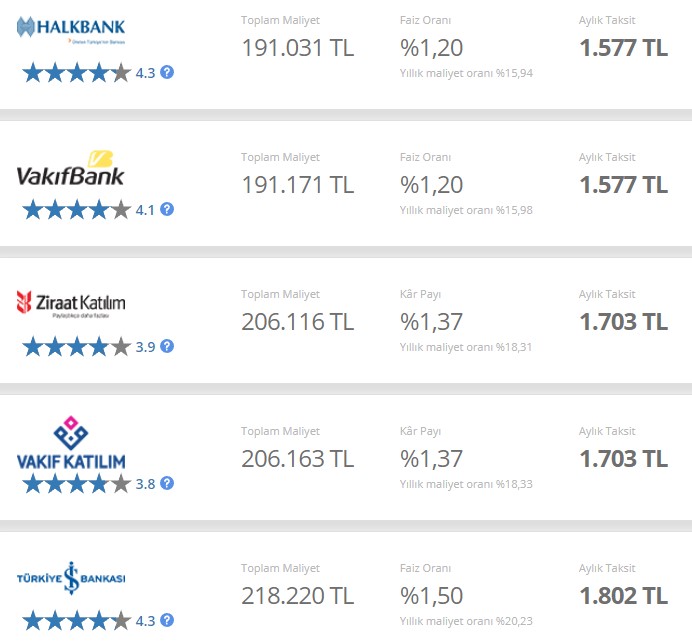Select VakıfBank monthly installment 1.577 TL
692x643 pixels.
coord(624,184)
